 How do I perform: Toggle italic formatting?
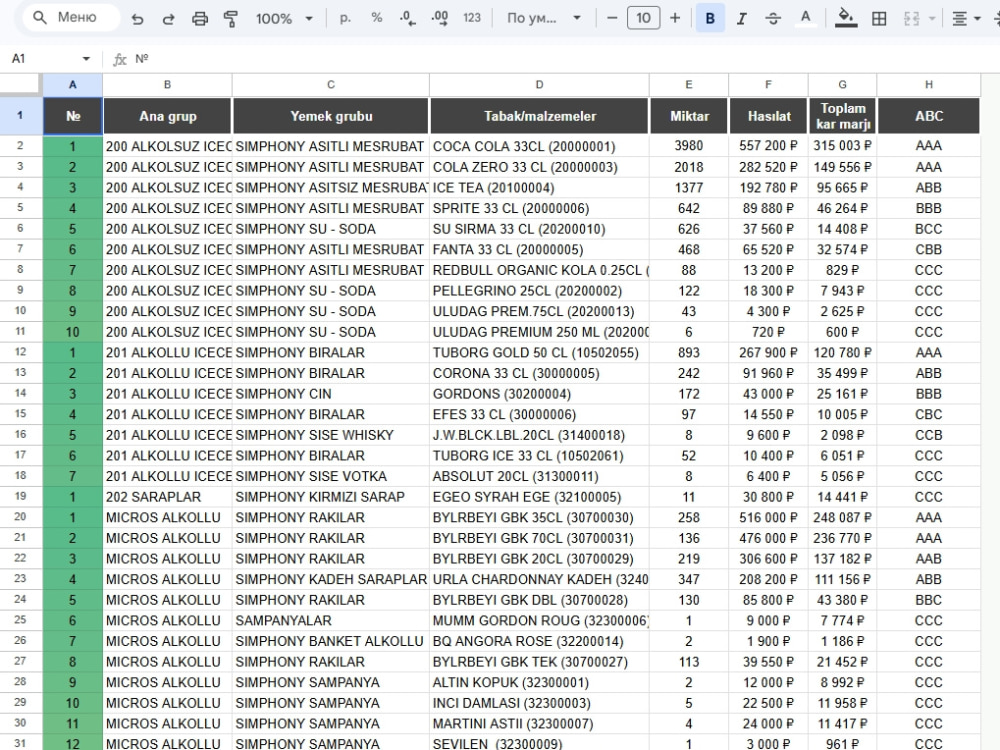[742, 18]
